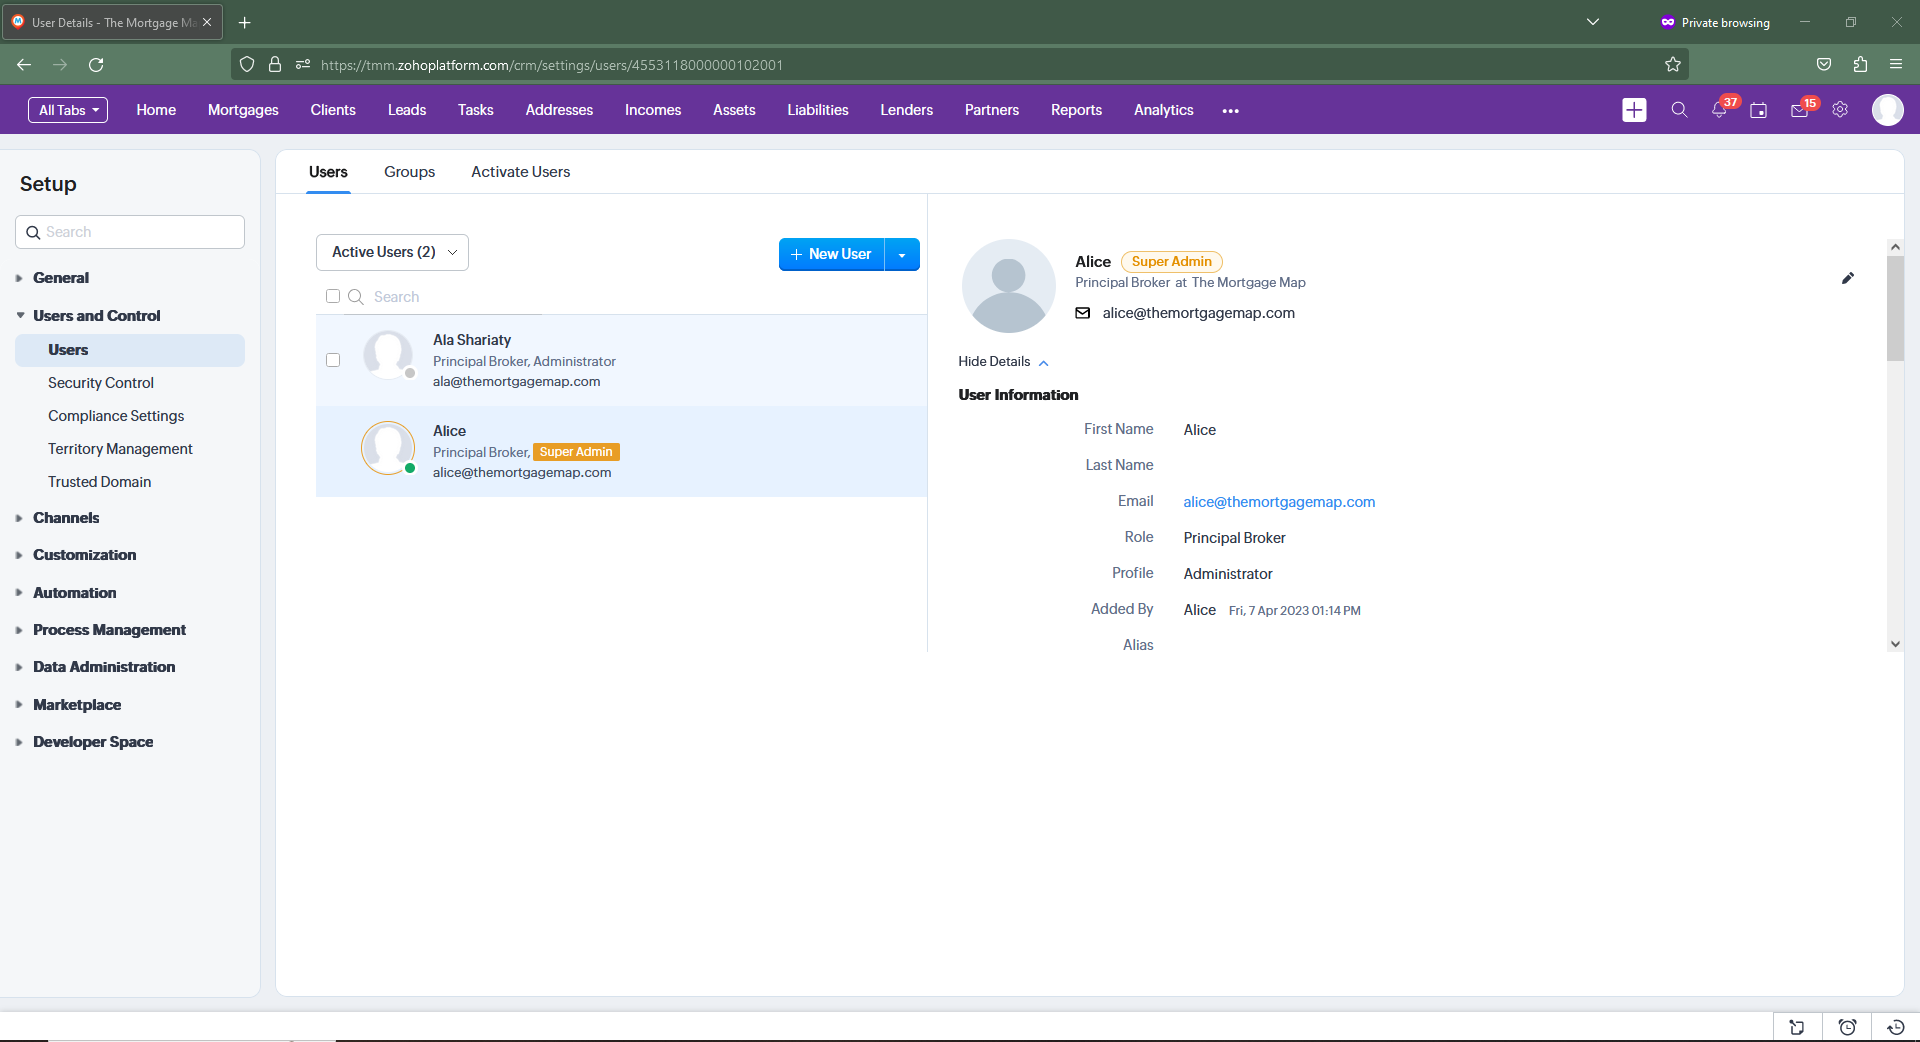Open the global search magnifier icon

pyautogui.click(x=1679, y=110)
